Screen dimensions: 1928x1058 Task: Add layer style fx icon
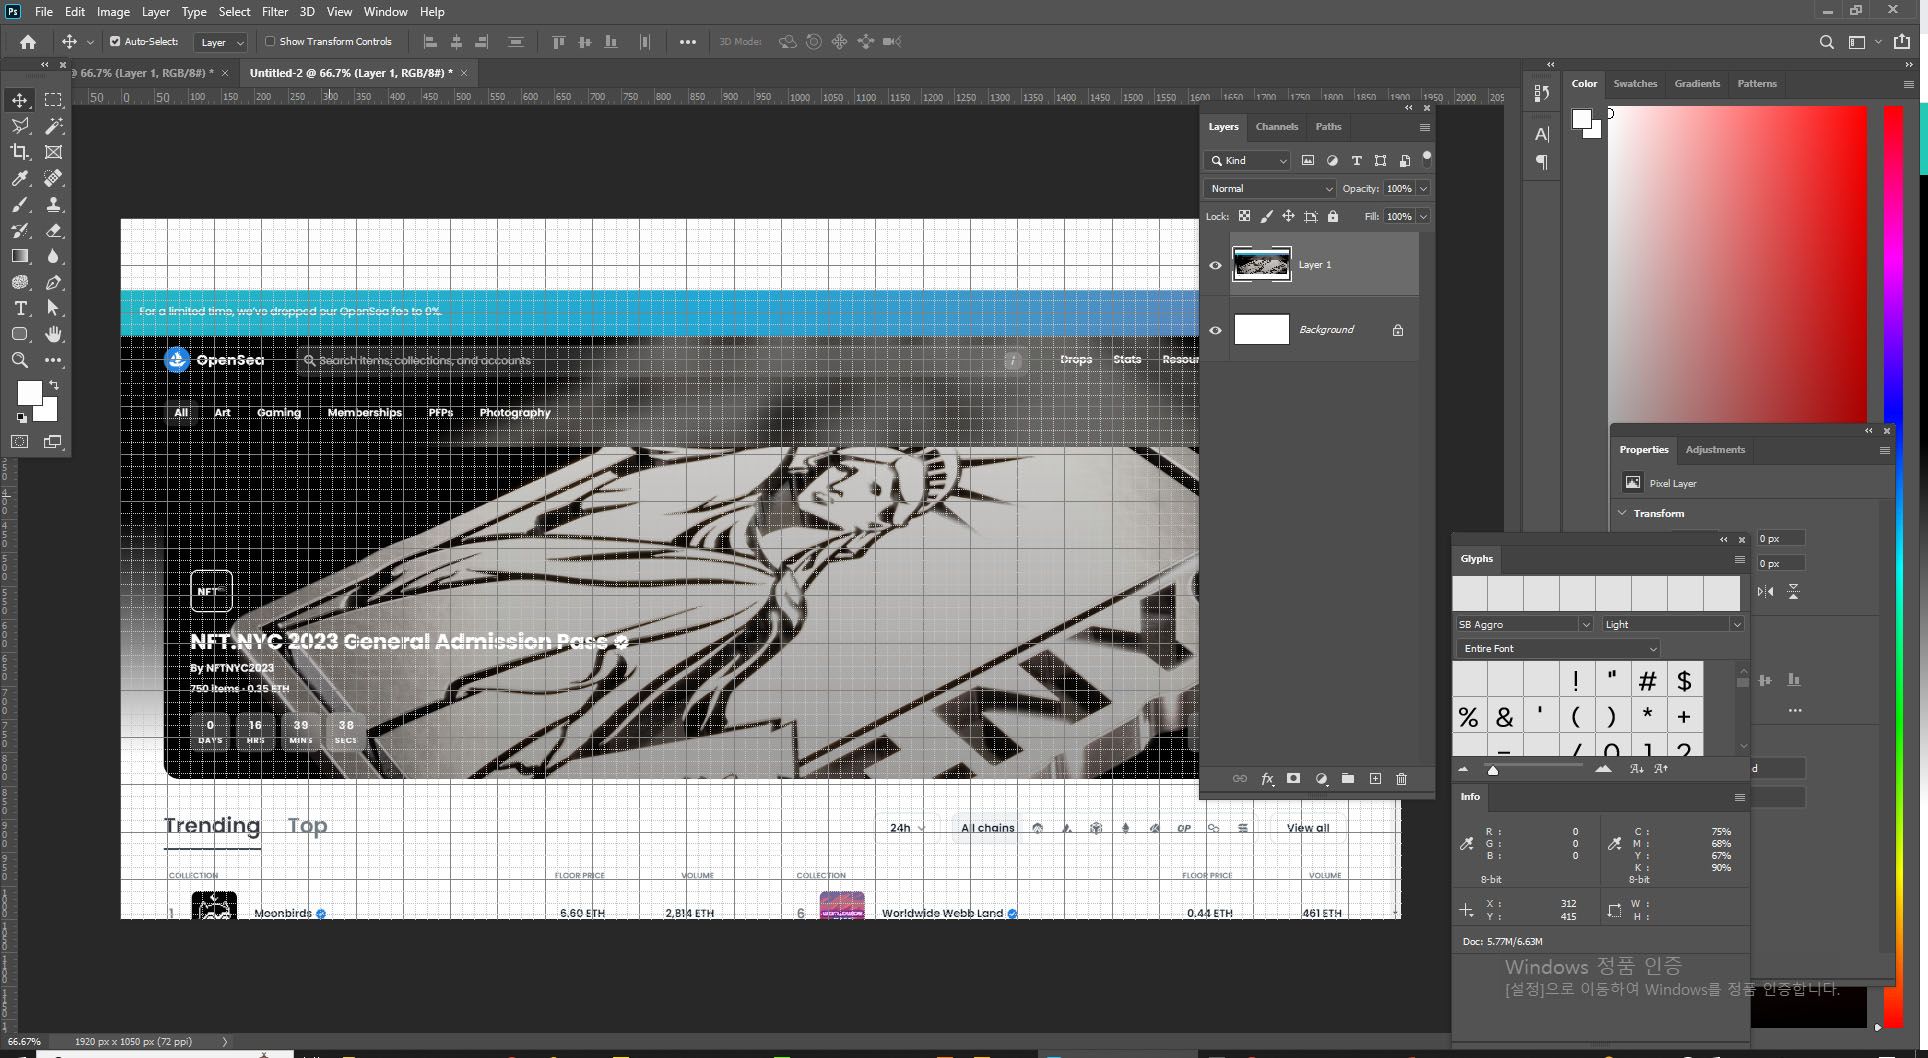[x=1267, y=779]
